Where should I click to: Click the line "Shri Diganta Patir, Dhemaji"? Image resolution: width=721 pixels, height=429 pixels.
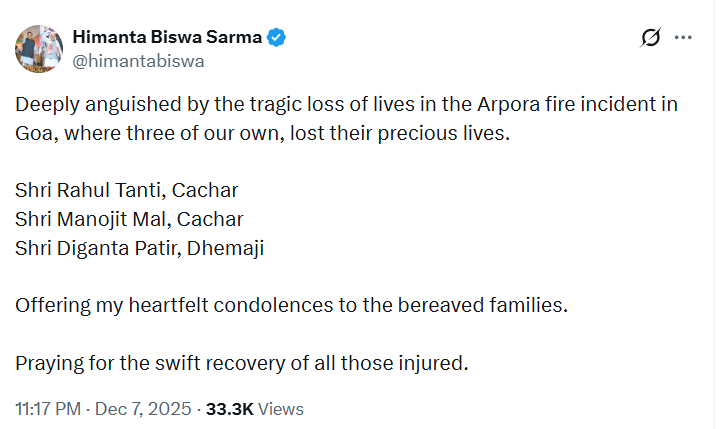point(139,248)
